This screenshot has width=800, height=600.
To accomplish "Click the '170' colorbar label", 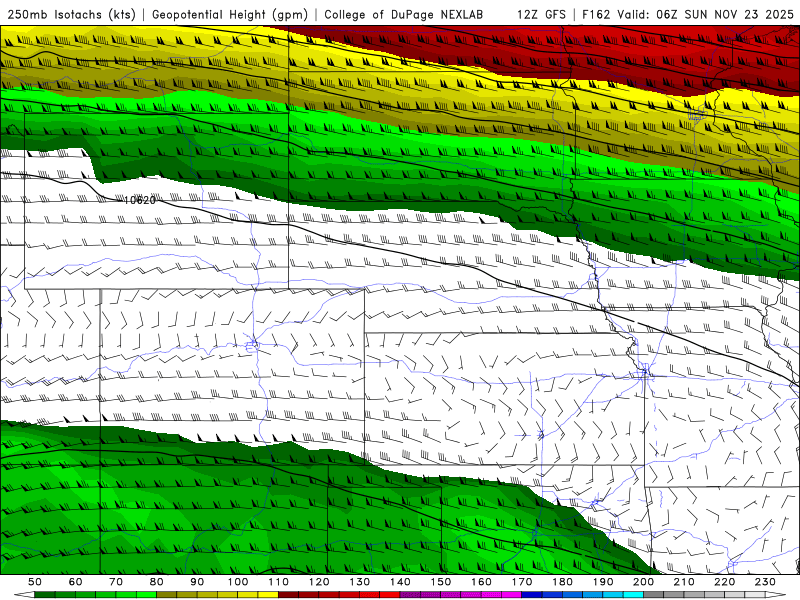I will 522,582.
